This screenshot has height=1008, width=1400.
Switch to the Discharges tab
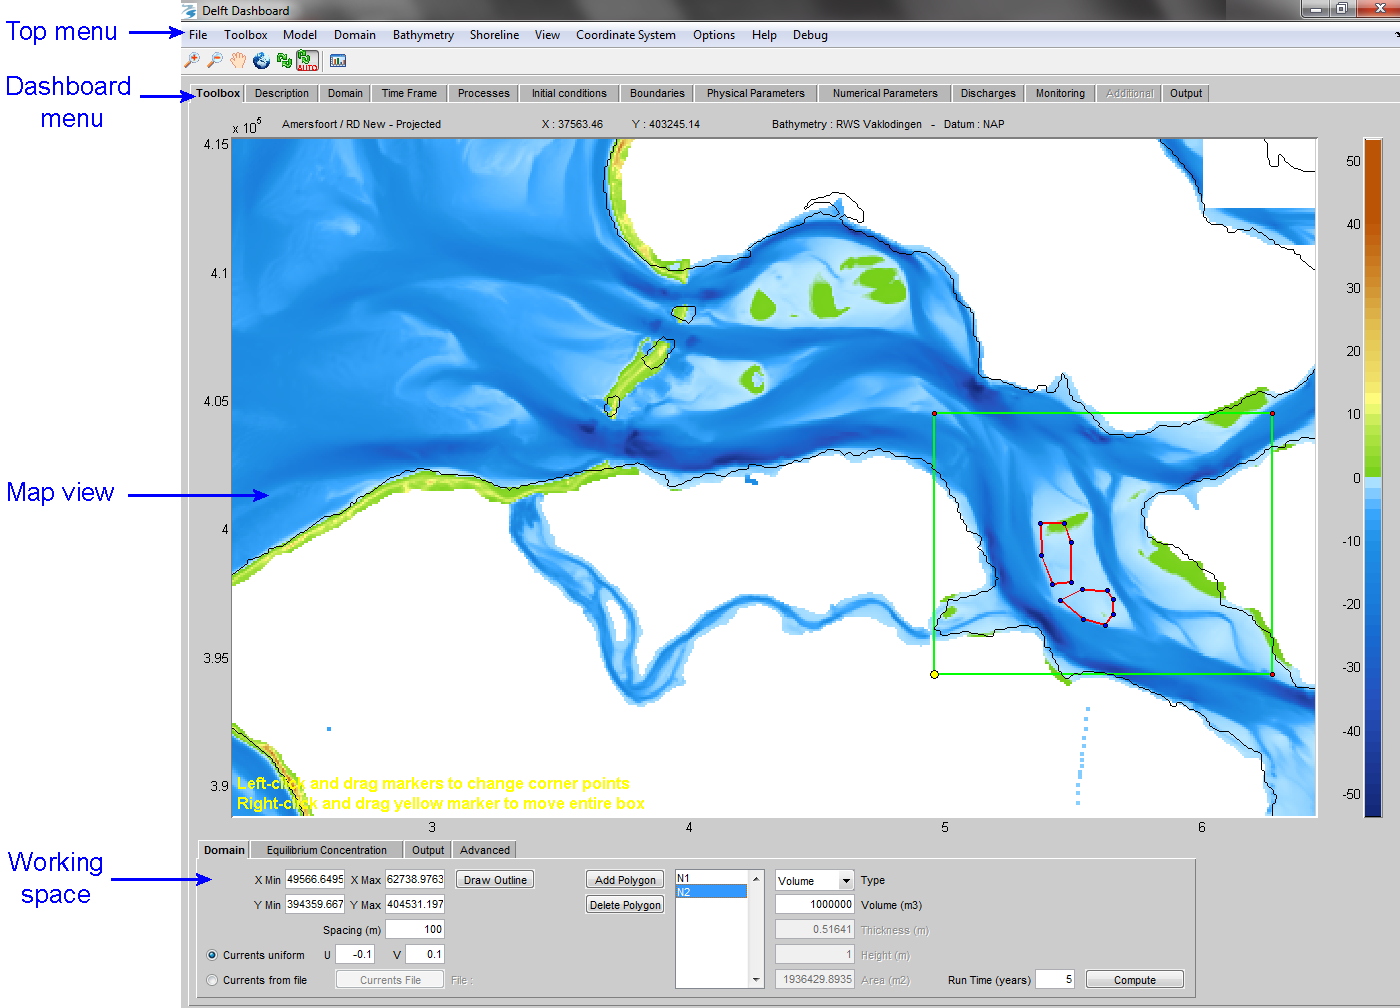(x=988, y=93)
